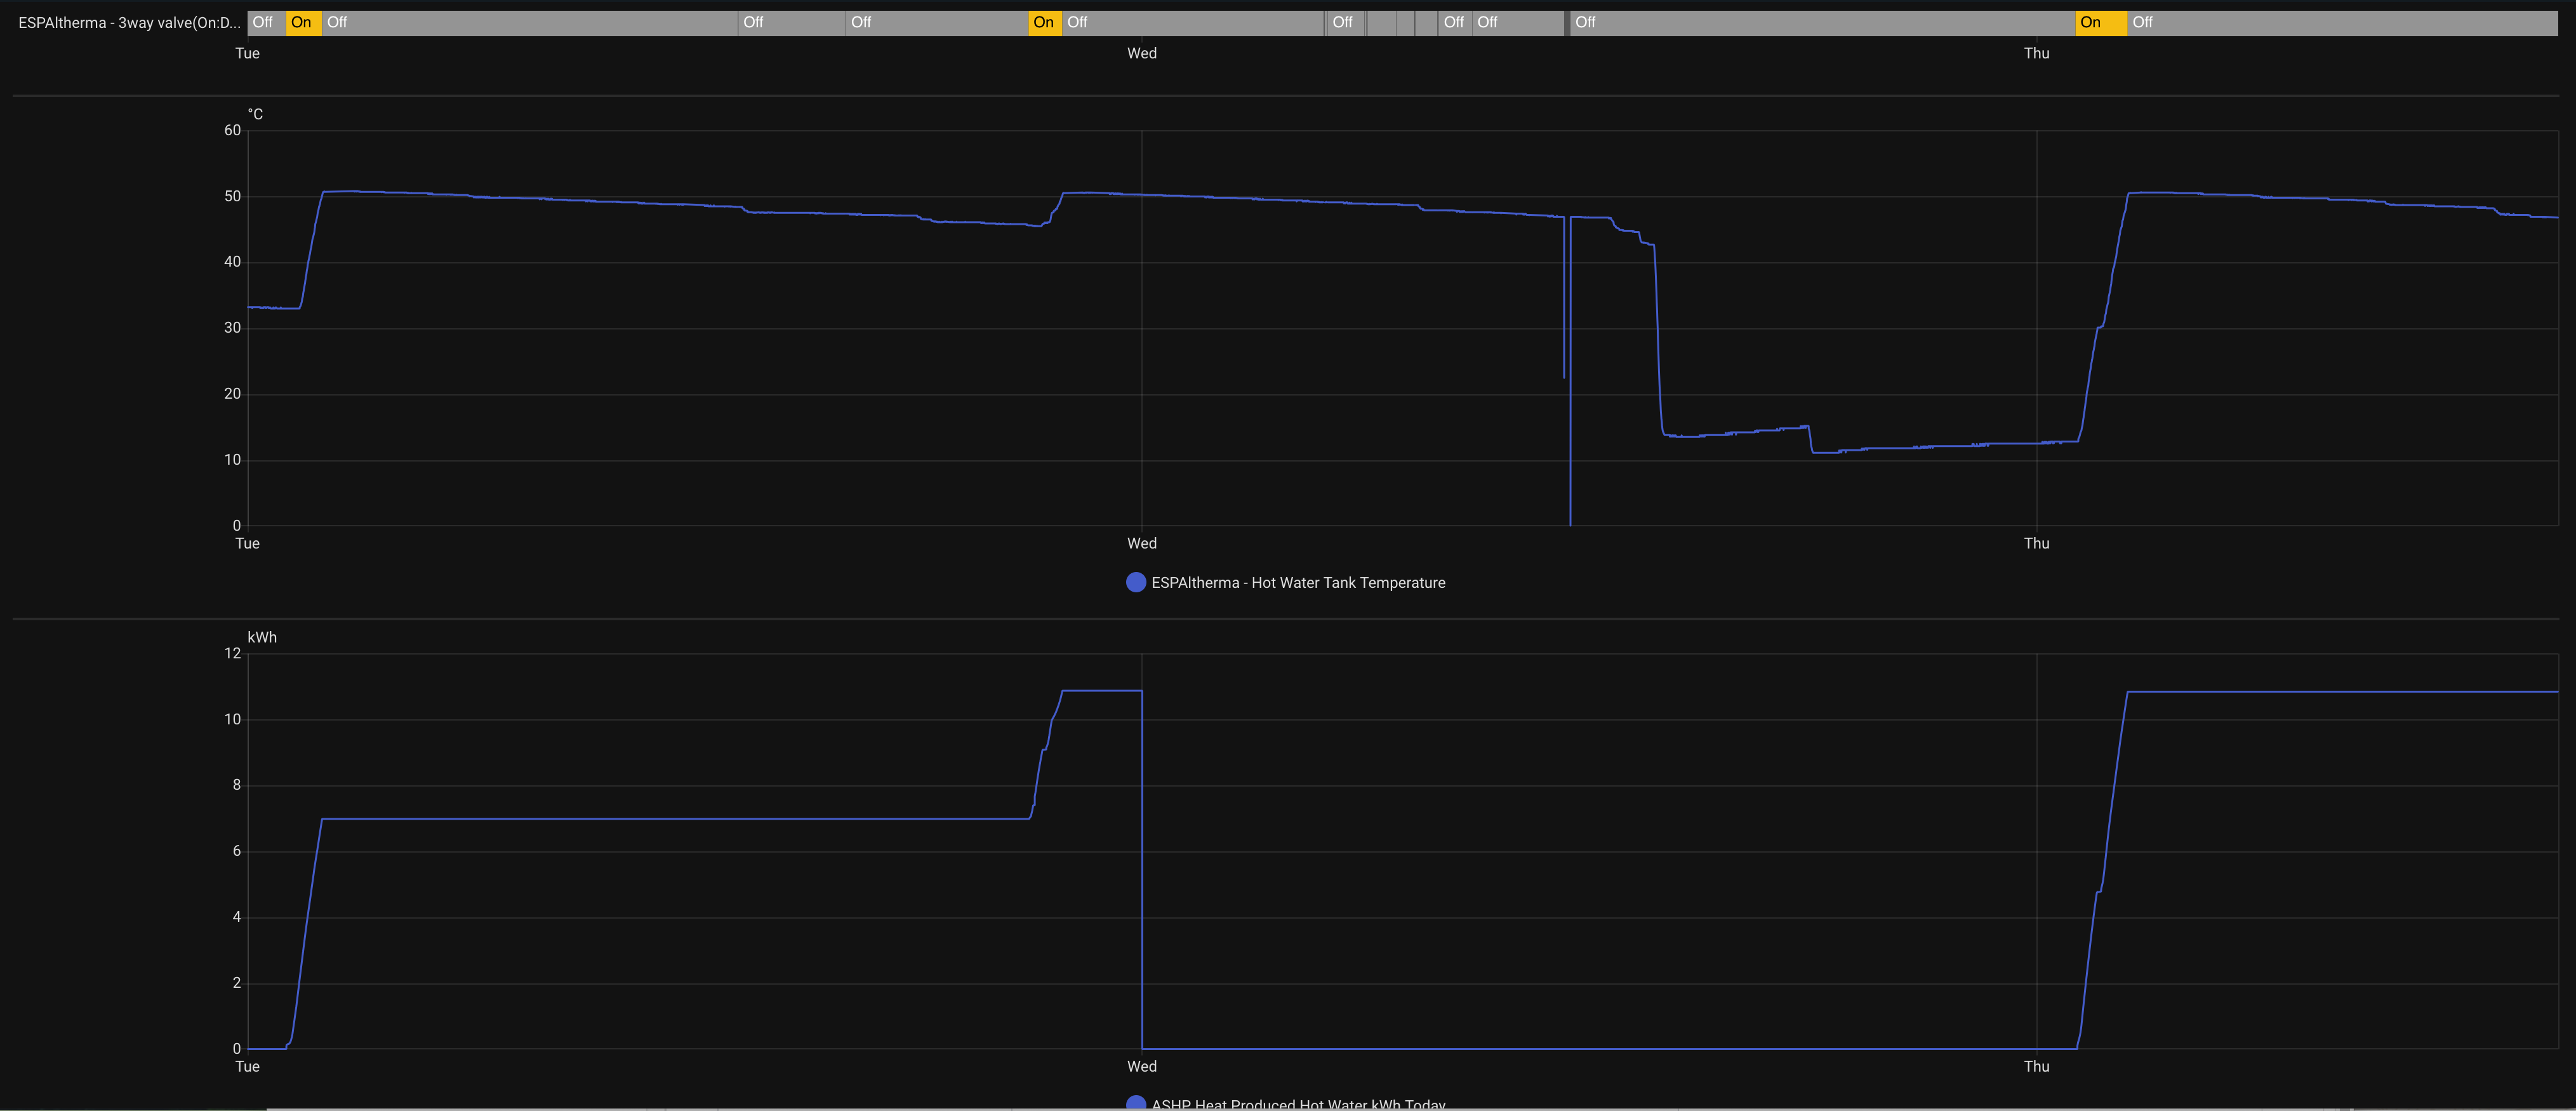Viewport: 2576px width, 1111px height.
Task: Click the Thu label below the temperature chart
Action: pyautogui.click(x=2036, y=543)
